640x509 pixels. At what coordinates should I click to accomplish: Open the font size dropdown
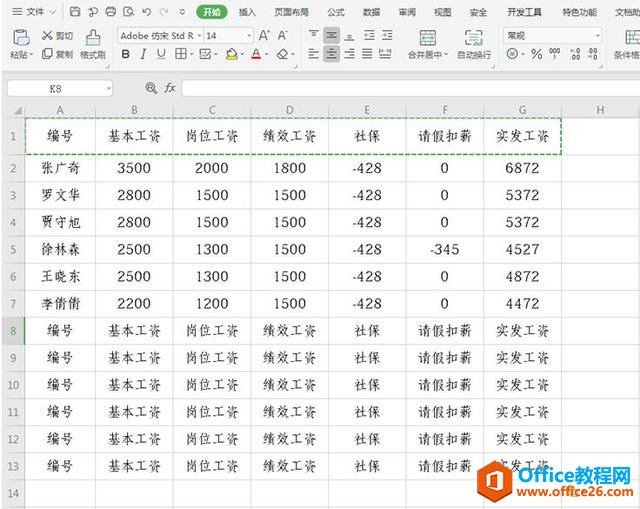click(x=249, y=36)
